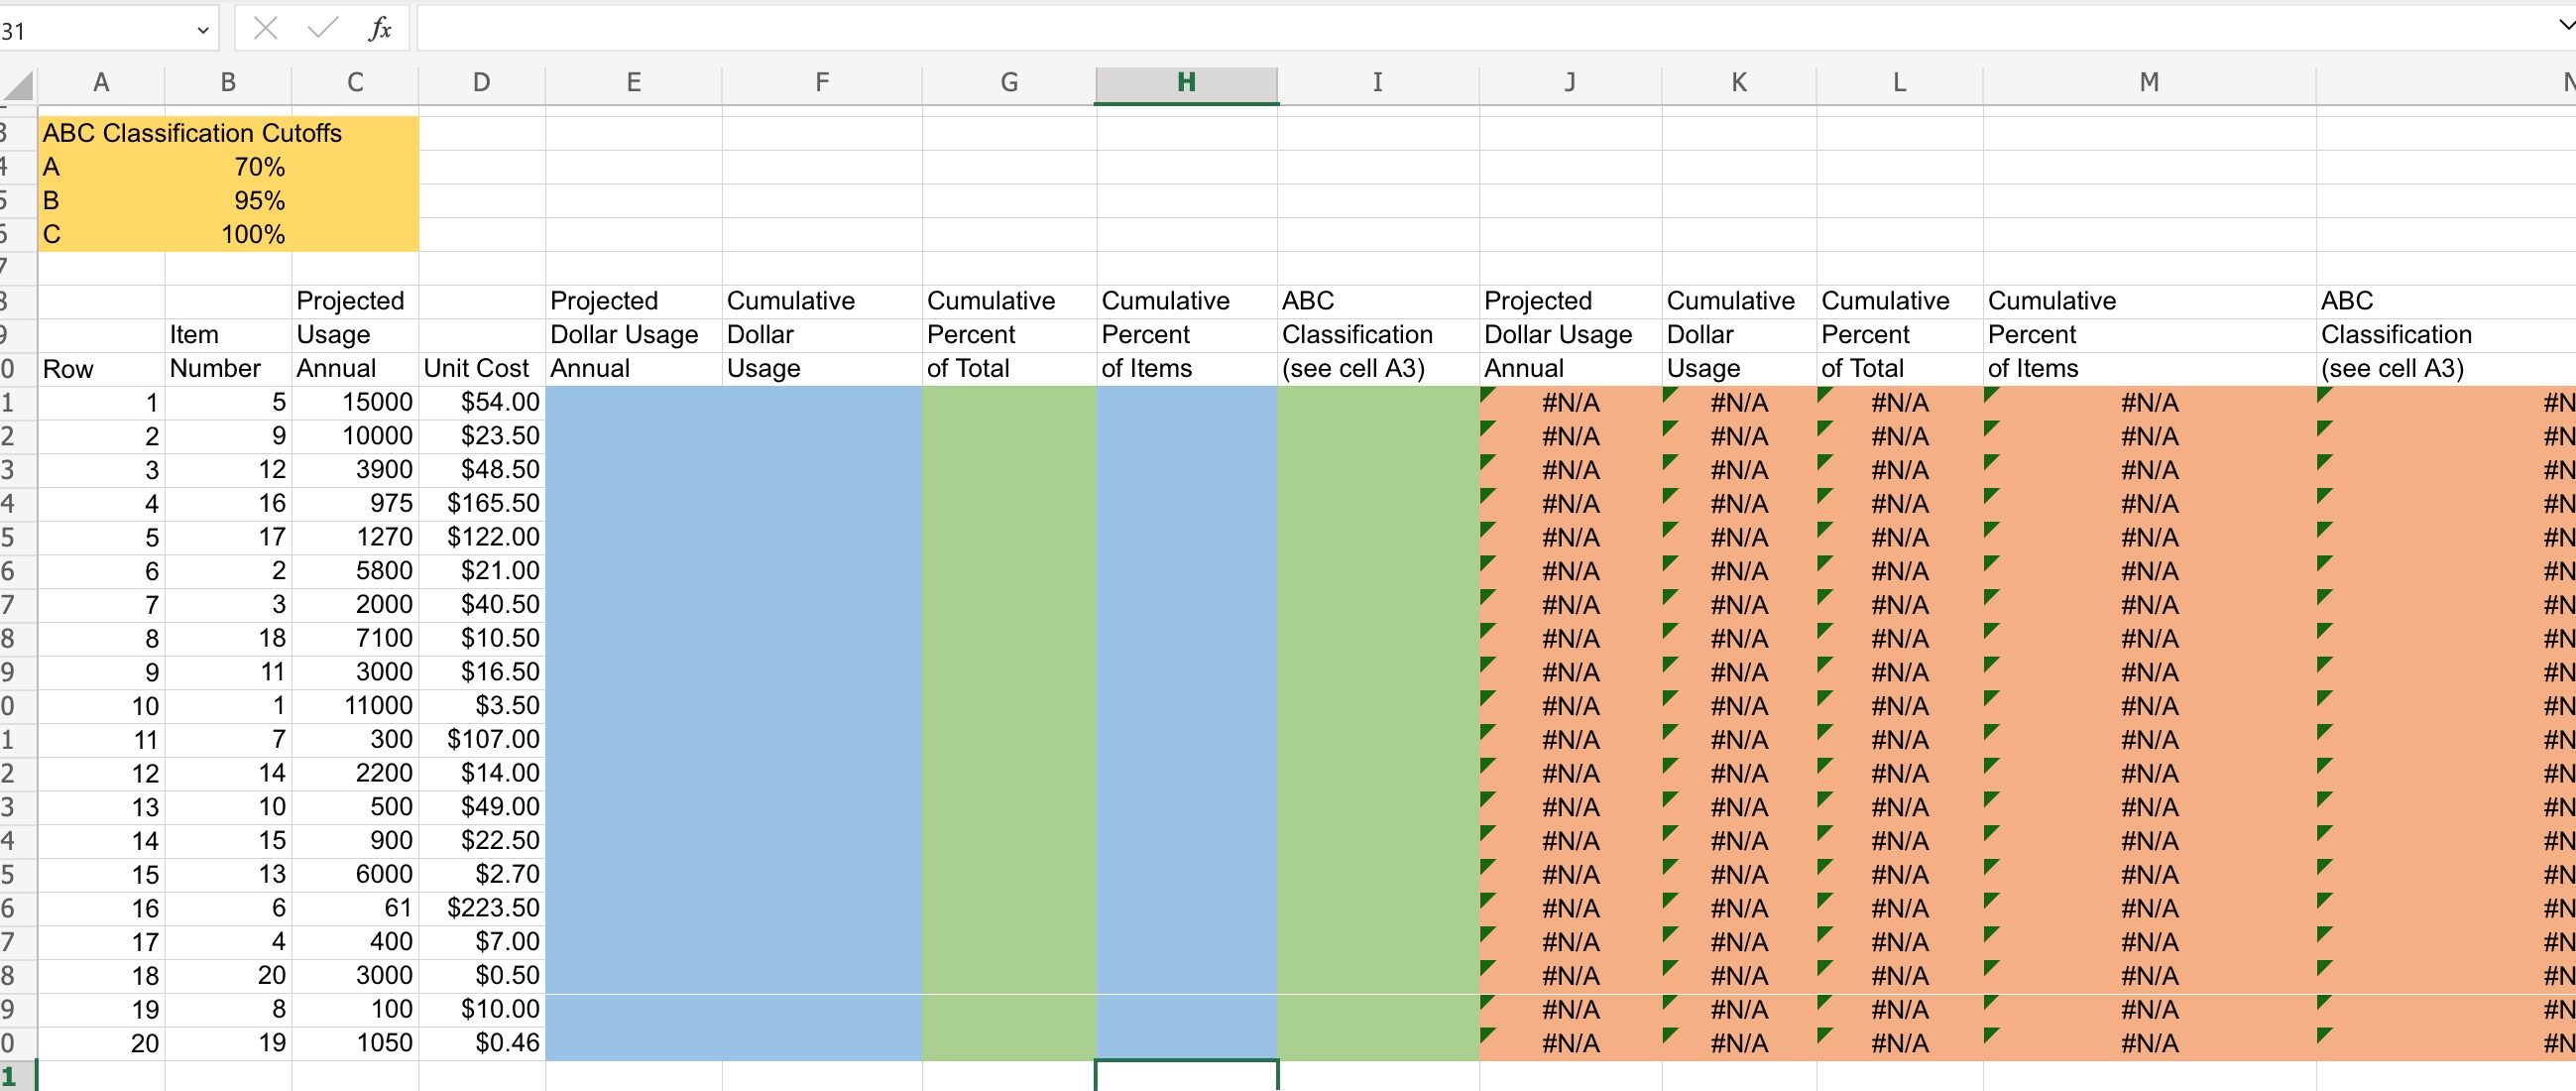Select the annual usage cell 975
This screenshot has height=1091, width=2576.
pyautogui.click(x=355, y=503)
